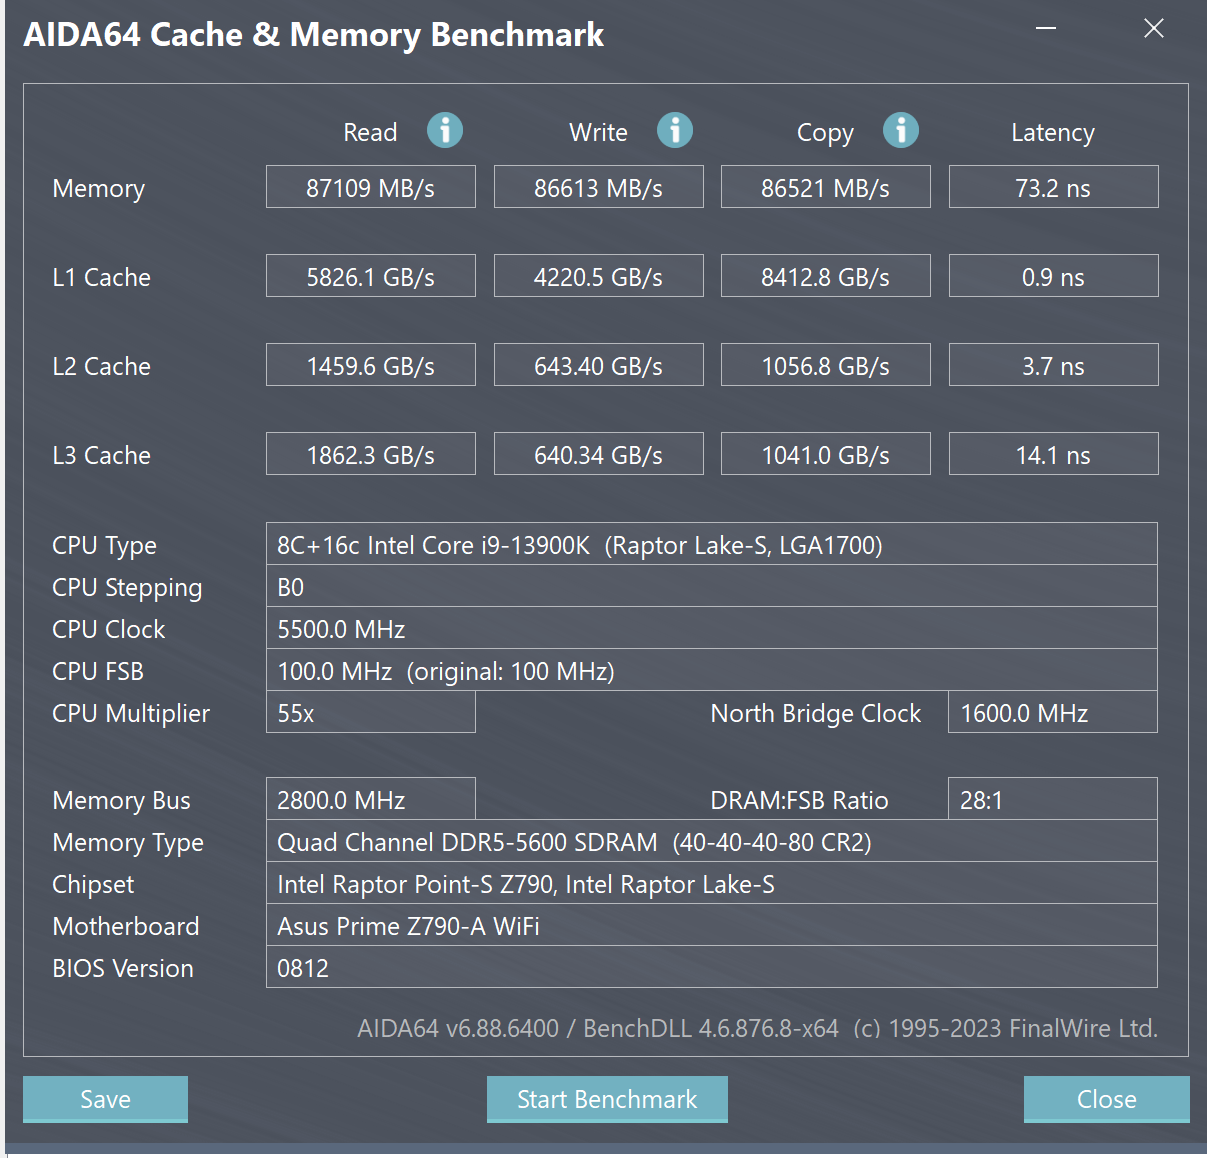Click the Memory Bus label

pyautogui.click(x=121, y=800)
